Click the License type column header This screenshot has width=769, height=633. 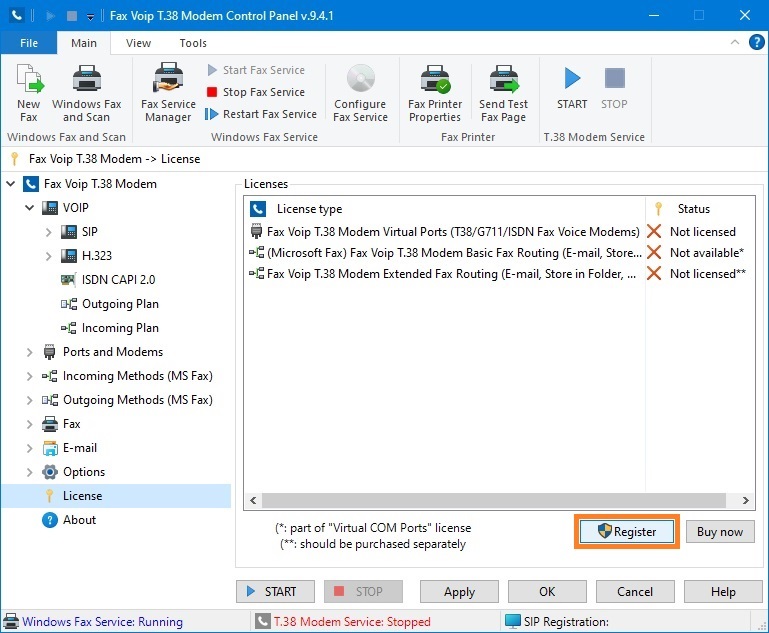444,209
